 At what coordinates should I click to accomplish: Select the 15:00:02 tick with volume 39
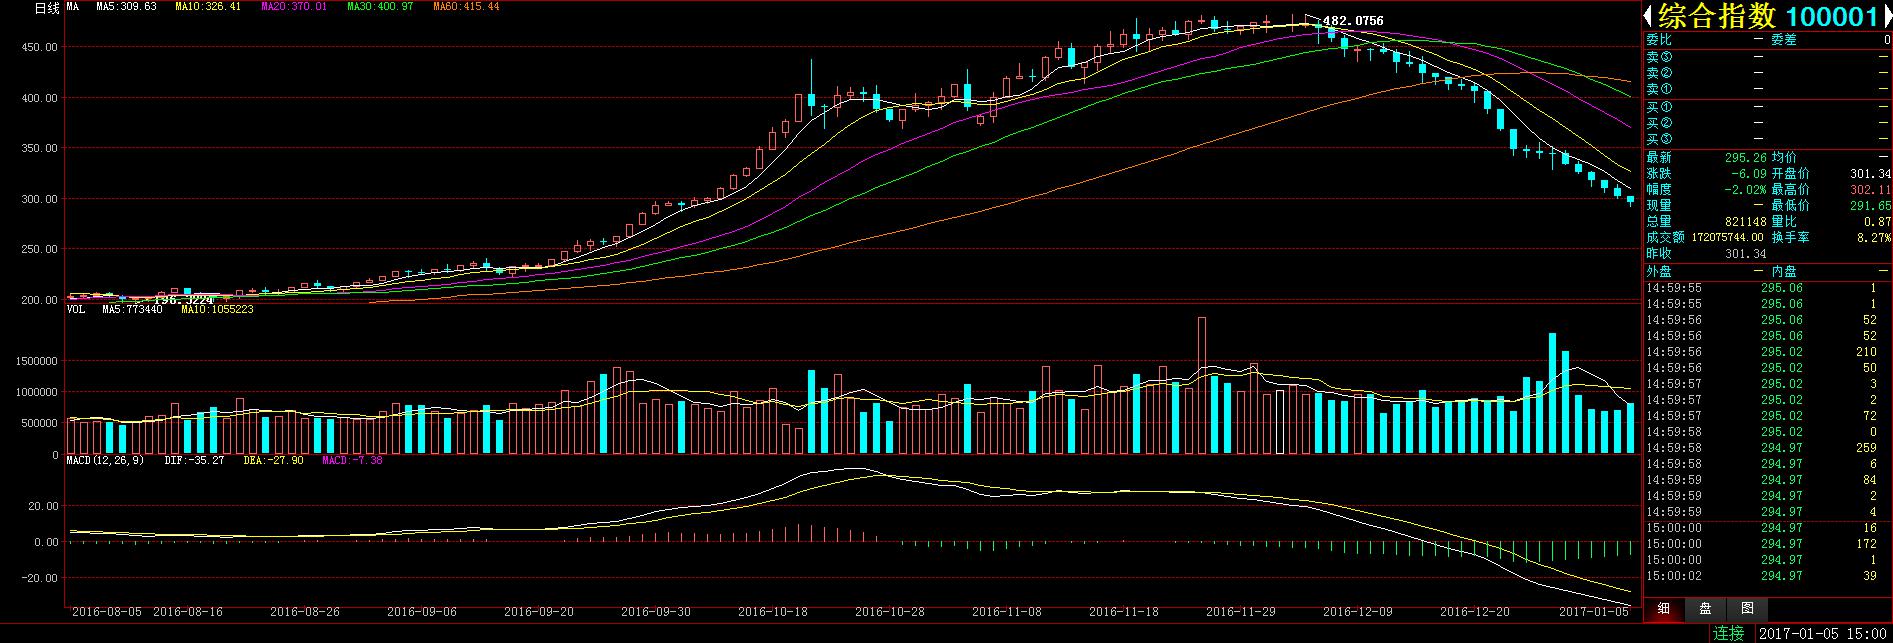click(x=1767, y=576)
